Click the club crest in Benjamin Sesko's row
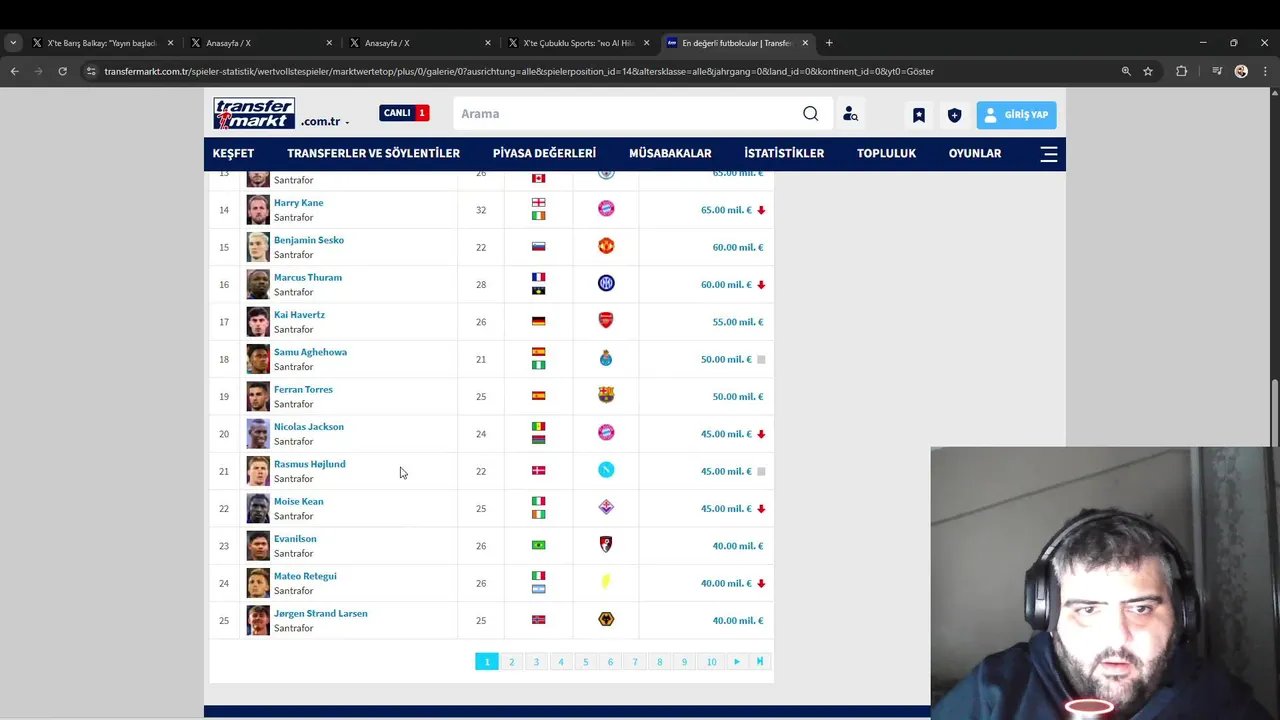 (606, 246)
